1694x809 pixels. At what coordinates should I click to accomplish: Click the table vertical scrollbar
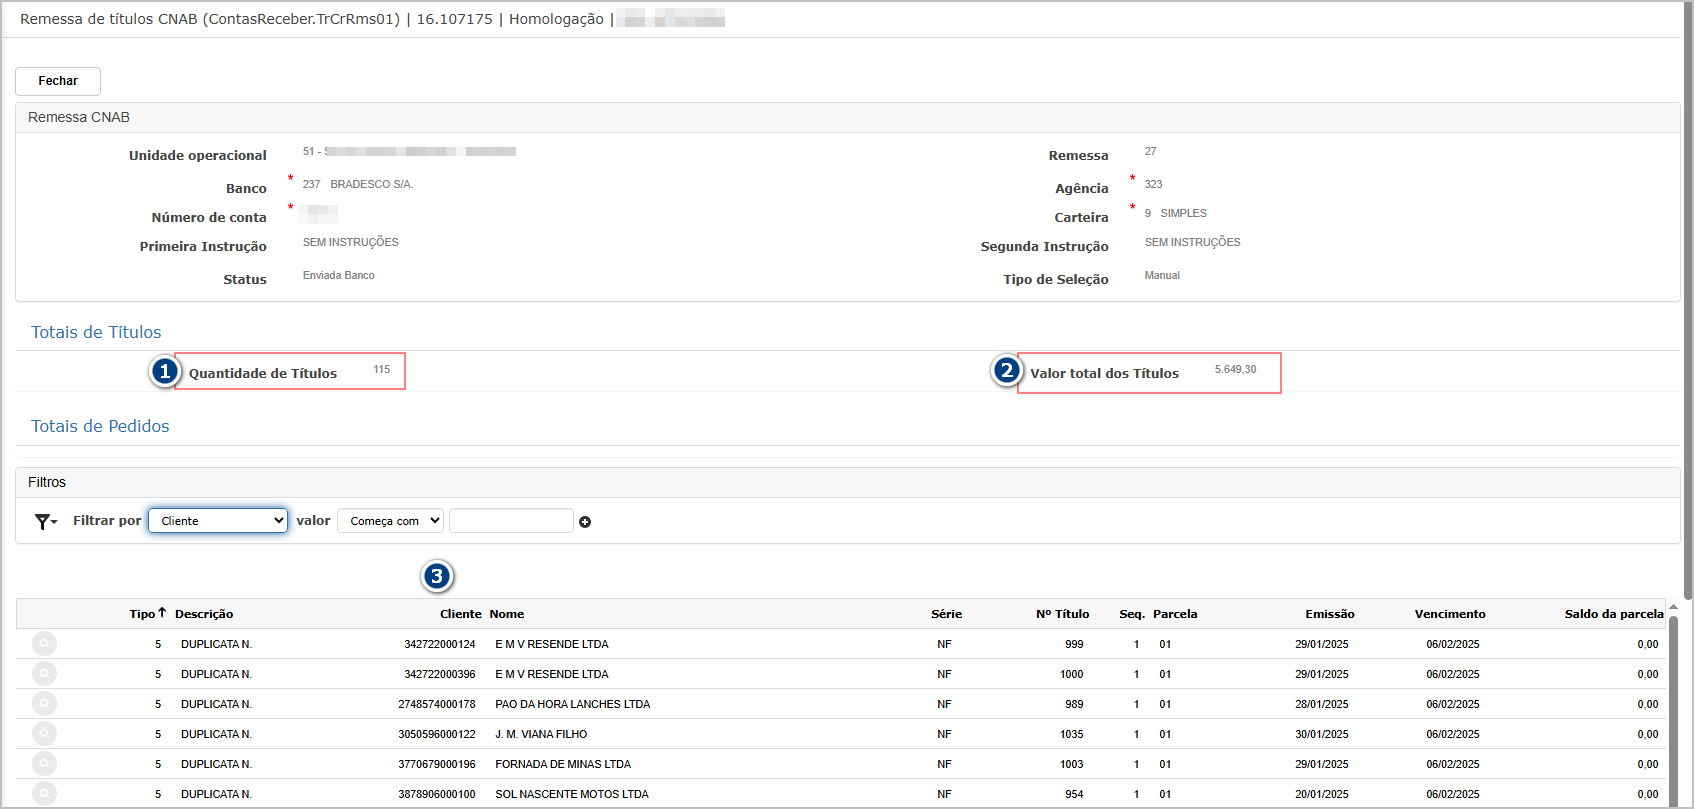click(x=1673, y=700)
